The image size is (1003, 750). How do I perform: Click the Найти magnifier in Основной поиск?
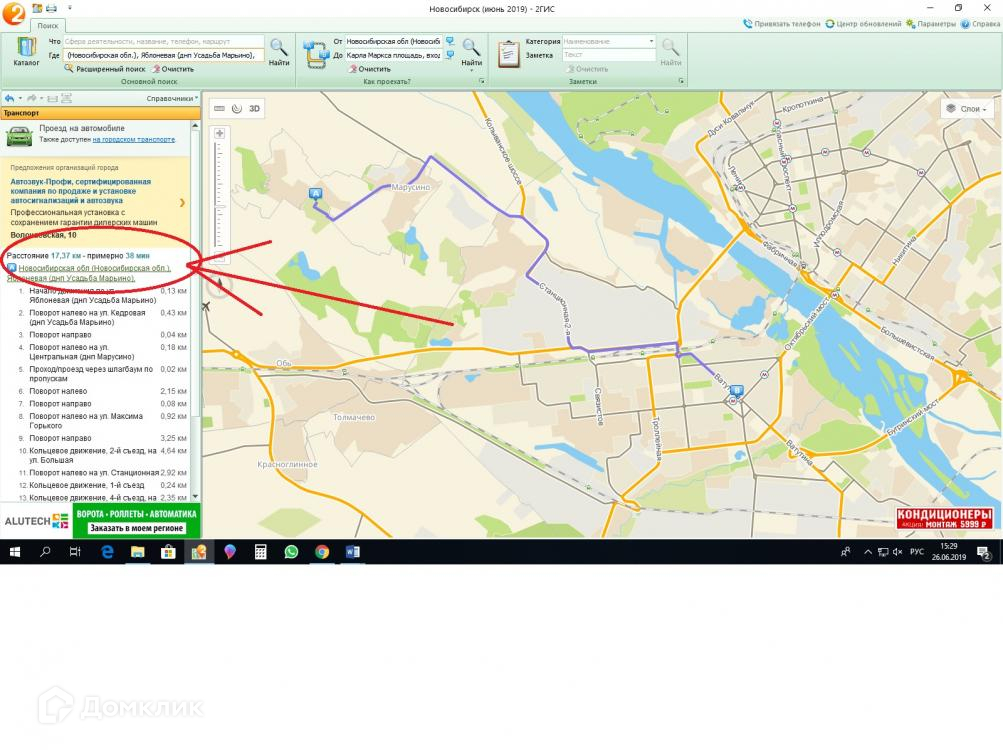click(279, 51)
